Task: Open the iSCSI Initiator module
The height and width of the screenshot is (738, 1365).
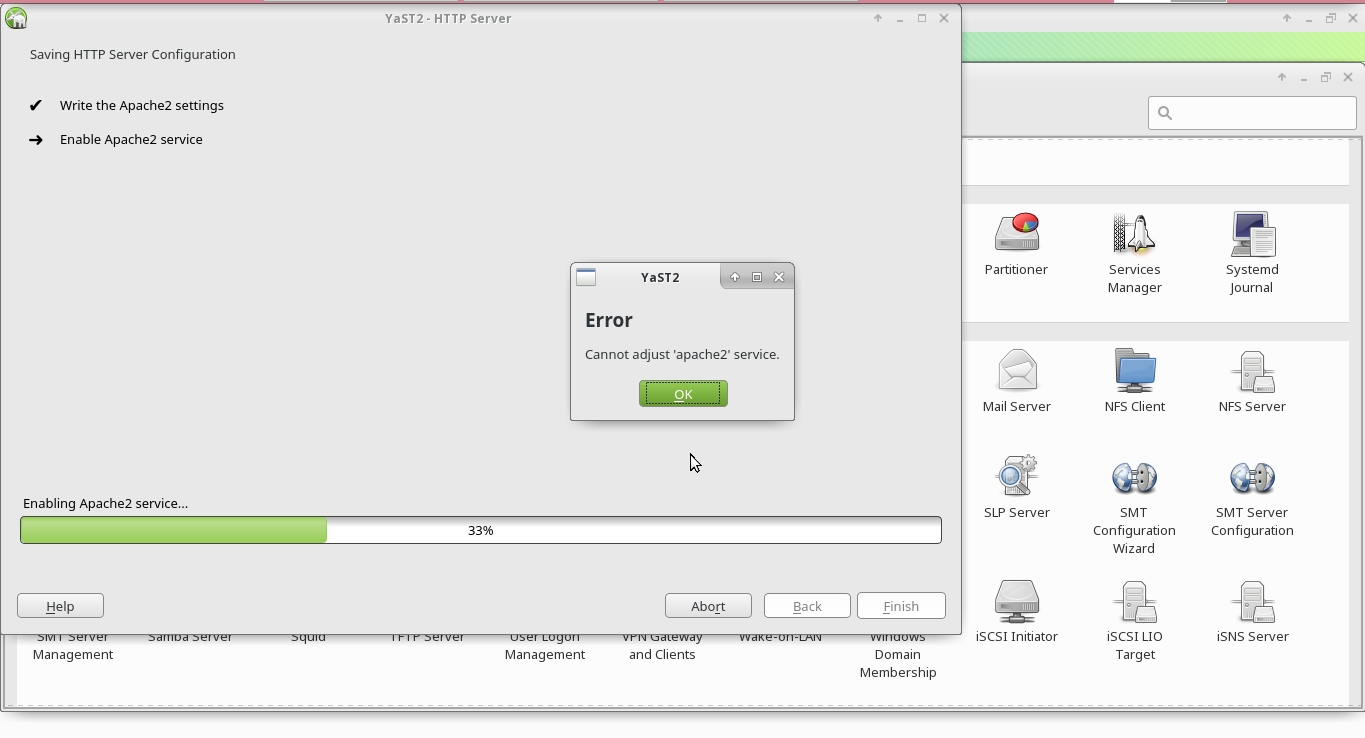Action: tap(1016, 612)
